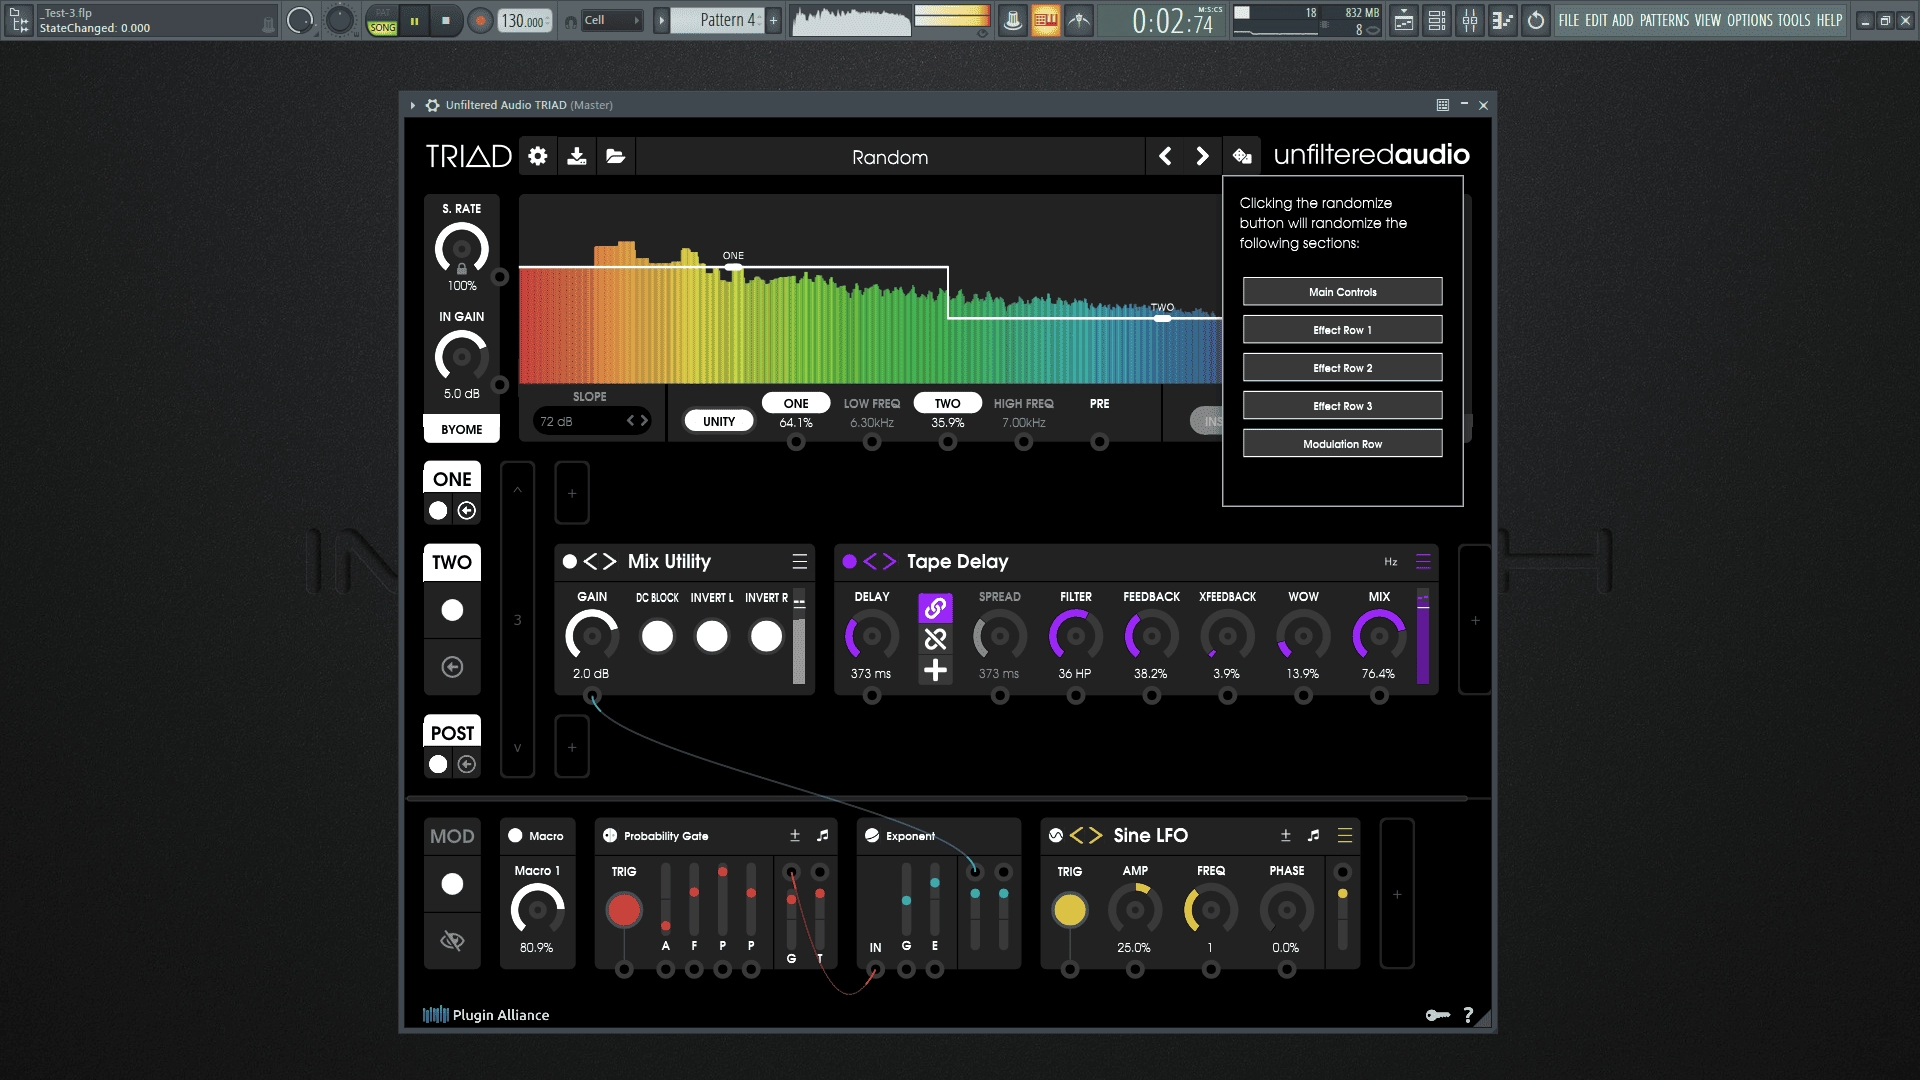1920x1080 pixels.
Task: Go to next preset arrow
Action: [1202, 156]
